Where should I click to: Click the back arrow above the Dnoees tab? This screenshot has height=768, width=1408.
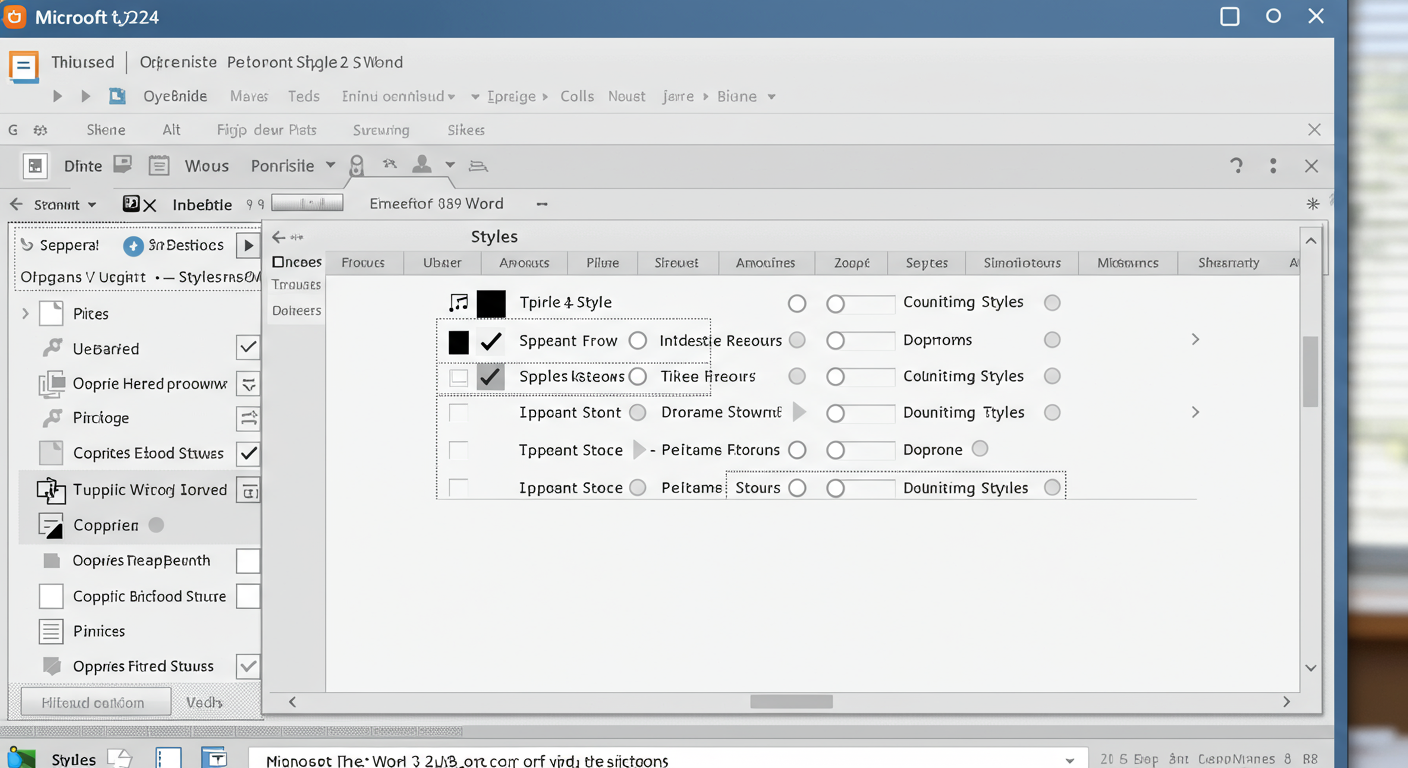point(280,237)
